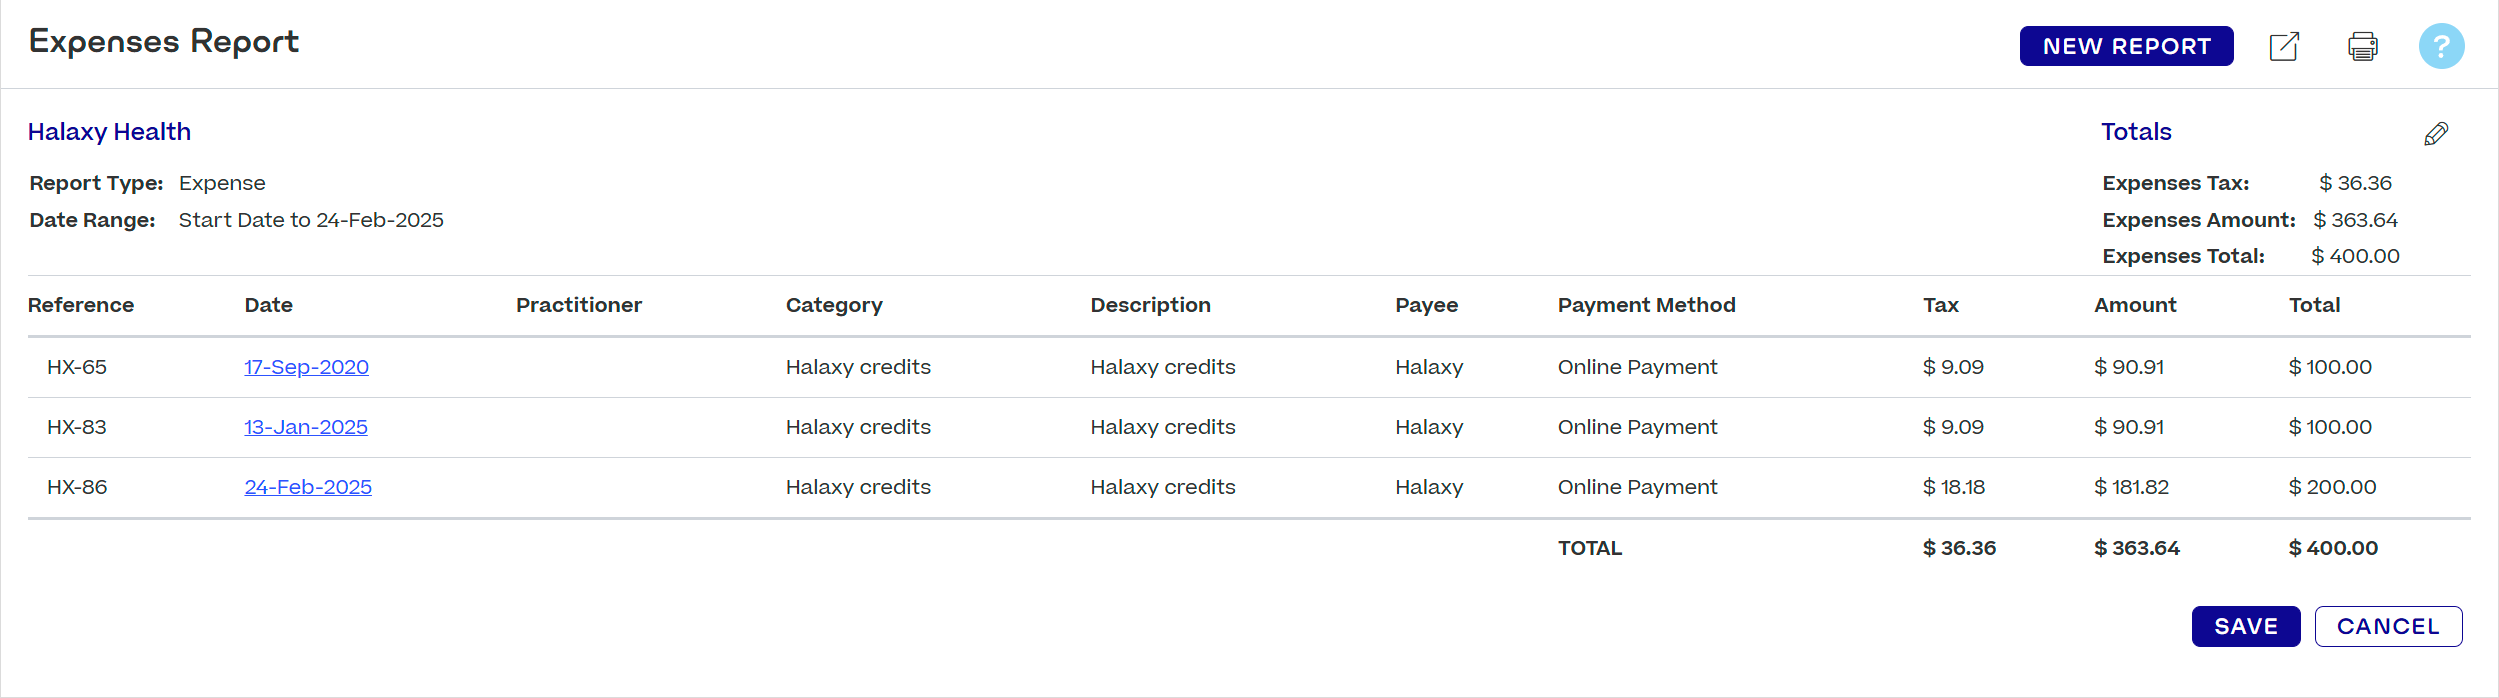
Task: Edit the report Totals with the pencil icon
Action: (2437, 133)
